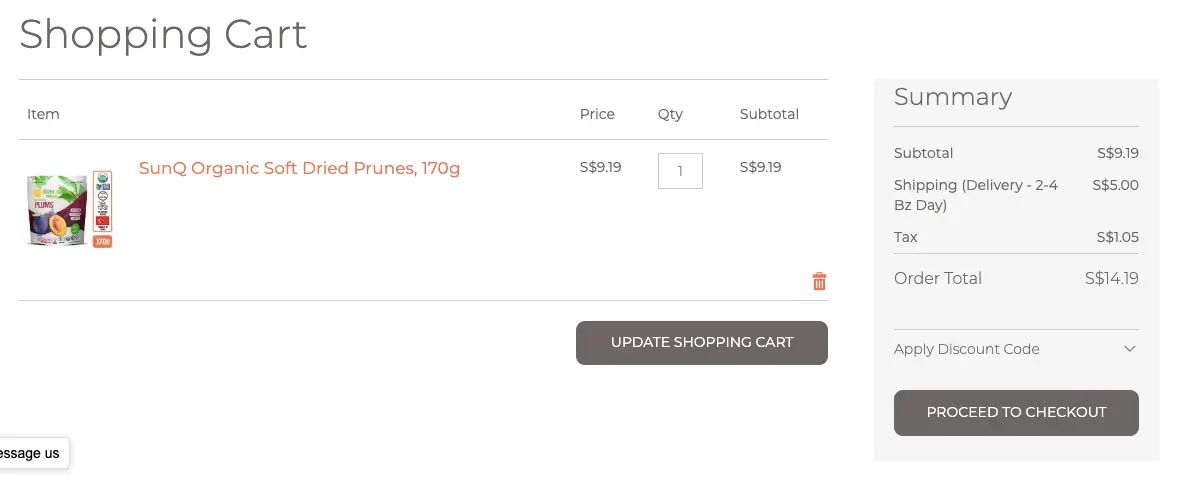Click the Shipping cost S$5.00
Image resolution: width=1184 pixels, height=477 pixels.
point(1115,185)
